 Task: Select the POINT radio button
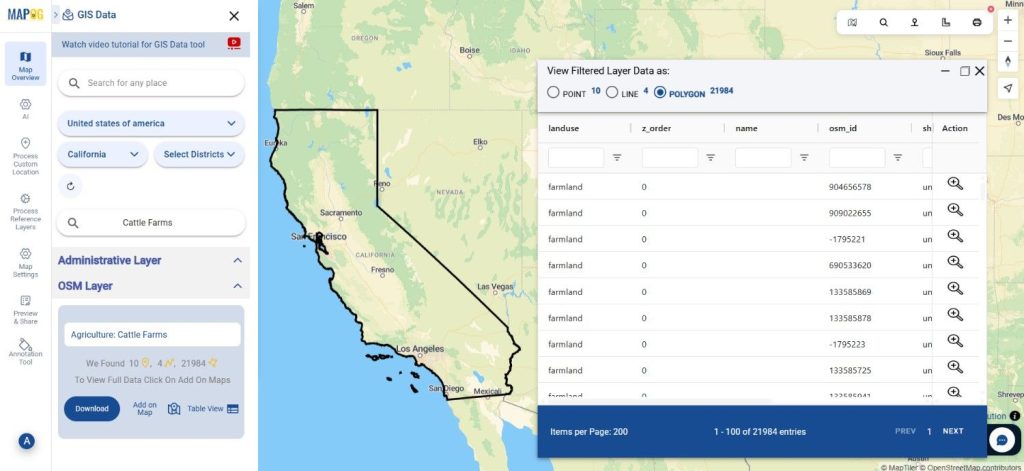pyautogui.click(x=553, y=93)
